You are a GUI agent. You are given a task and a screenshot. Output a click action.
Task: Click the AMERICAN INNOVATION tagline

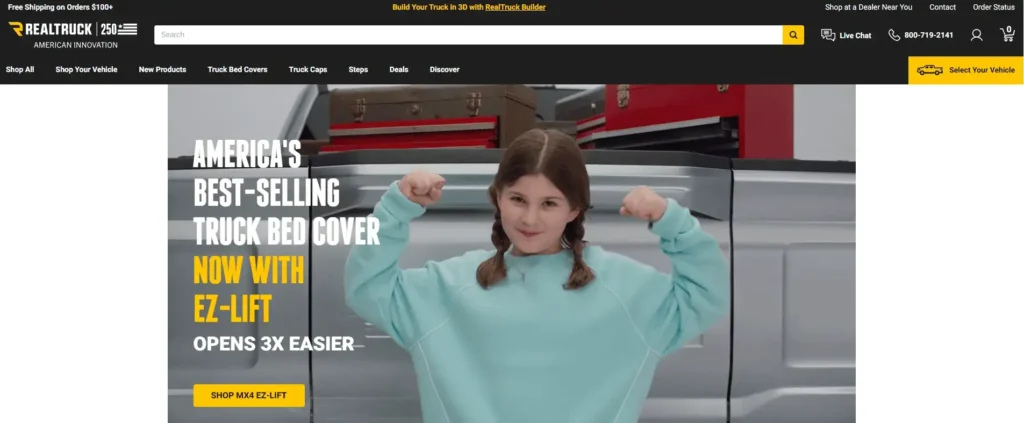76,45
